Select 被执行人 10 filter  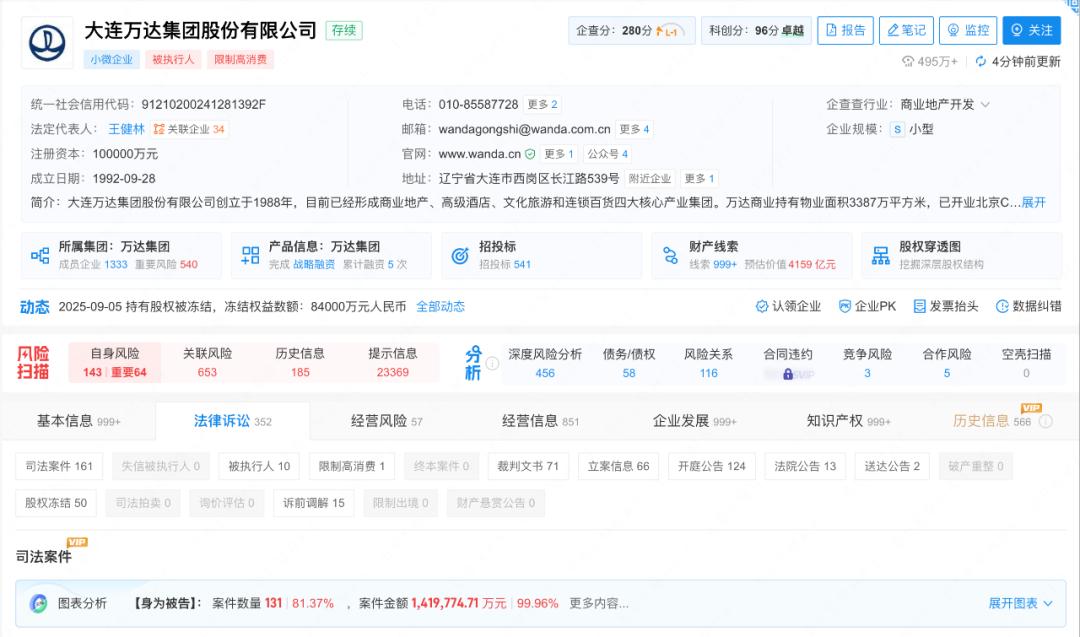click(x=259, y=466)
